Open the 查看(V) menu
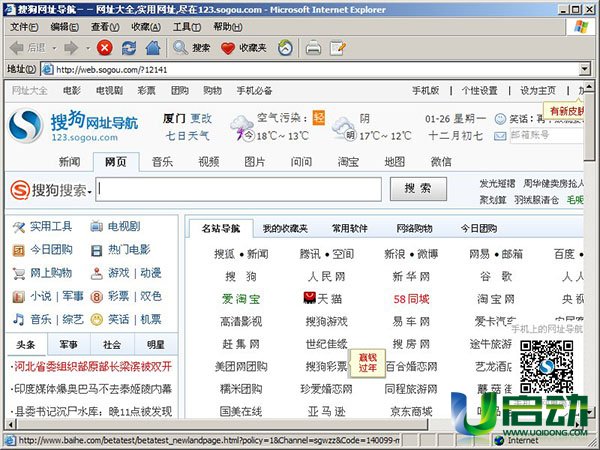Viewport: 600px width, 450px height. [x=105, y=27]
